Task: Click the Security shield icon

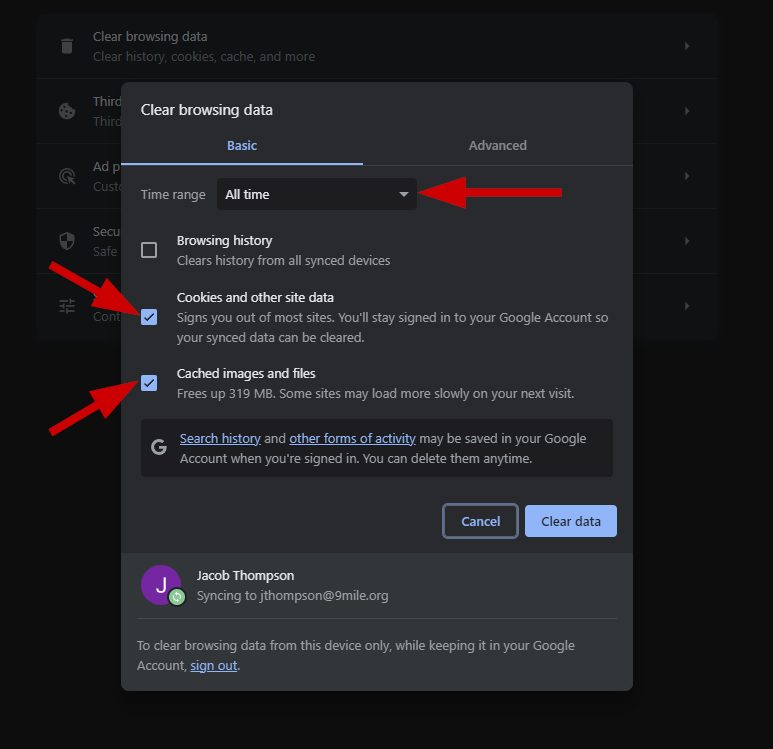Action: click(x=67, y=241)
